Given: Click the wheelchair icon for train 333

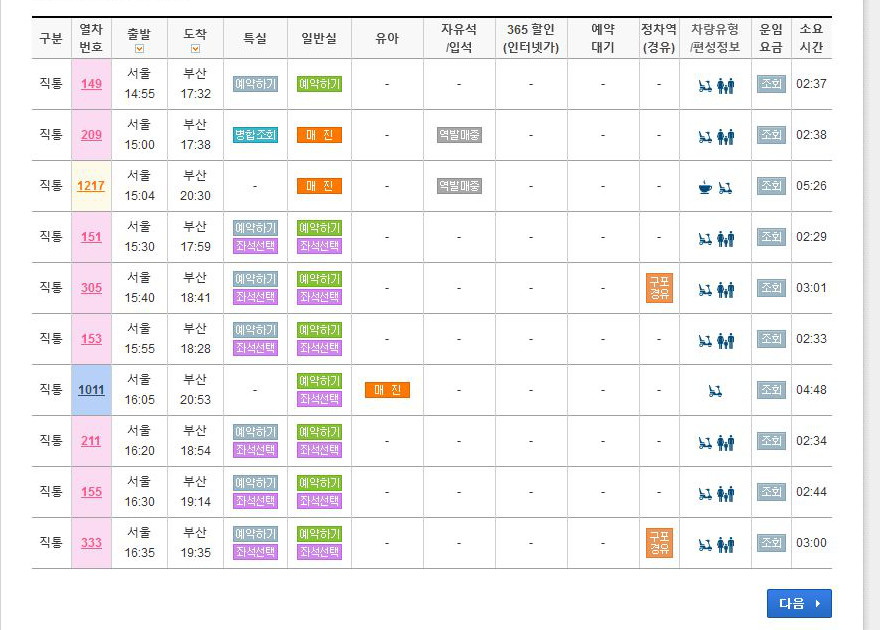Looking at the screenshot, I should click(x=705, y=544).
